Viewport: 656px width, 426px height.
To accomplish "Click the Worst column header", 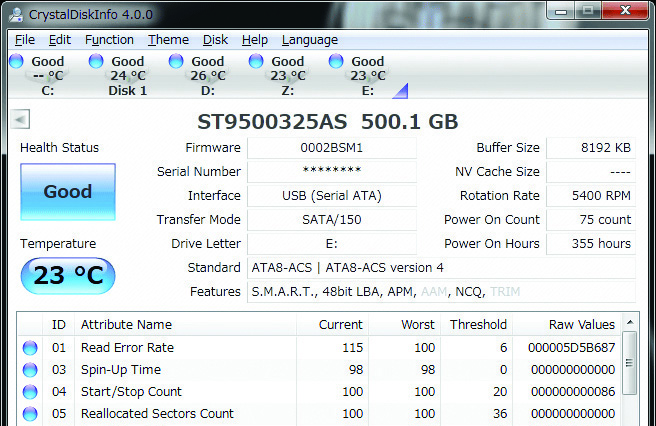I will coord(404,324).
